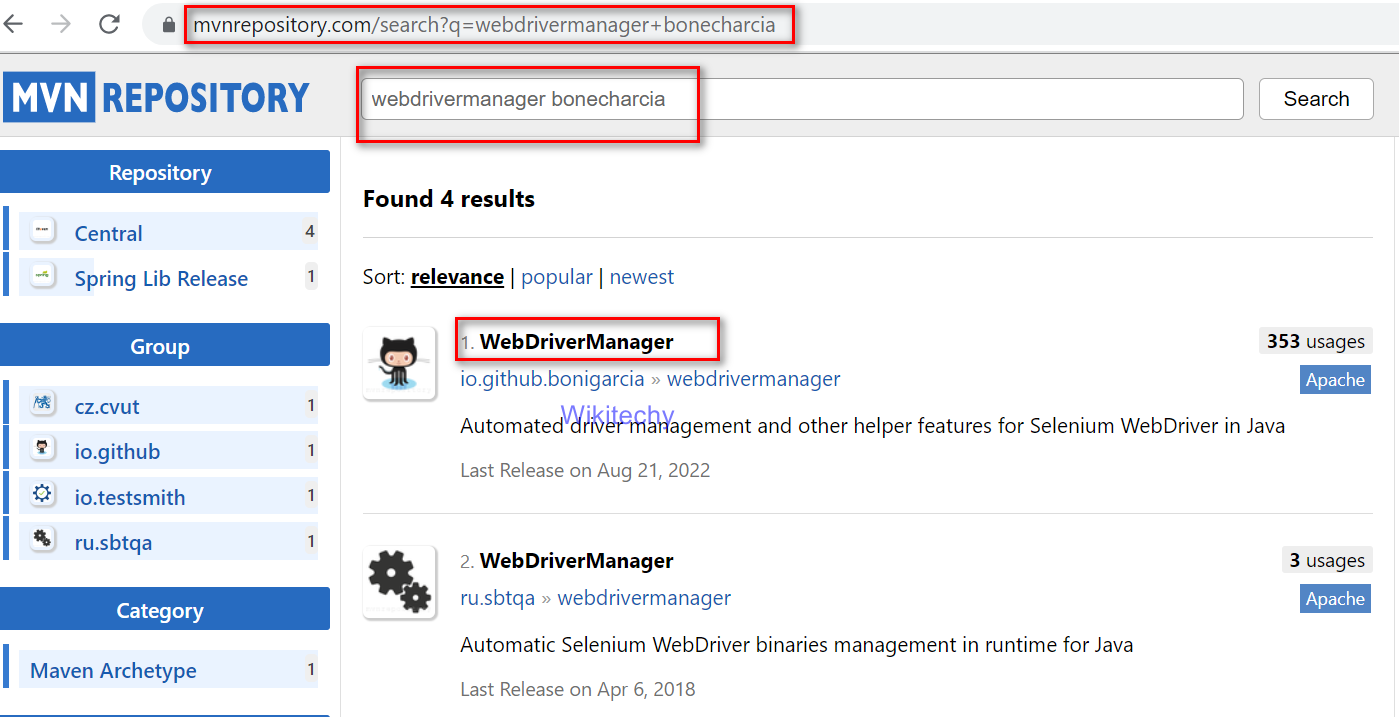Image resolution: width=1399 pixels, height=717 pixels.
Task: Click the browser address bar URL
Action: click(484, 25)
